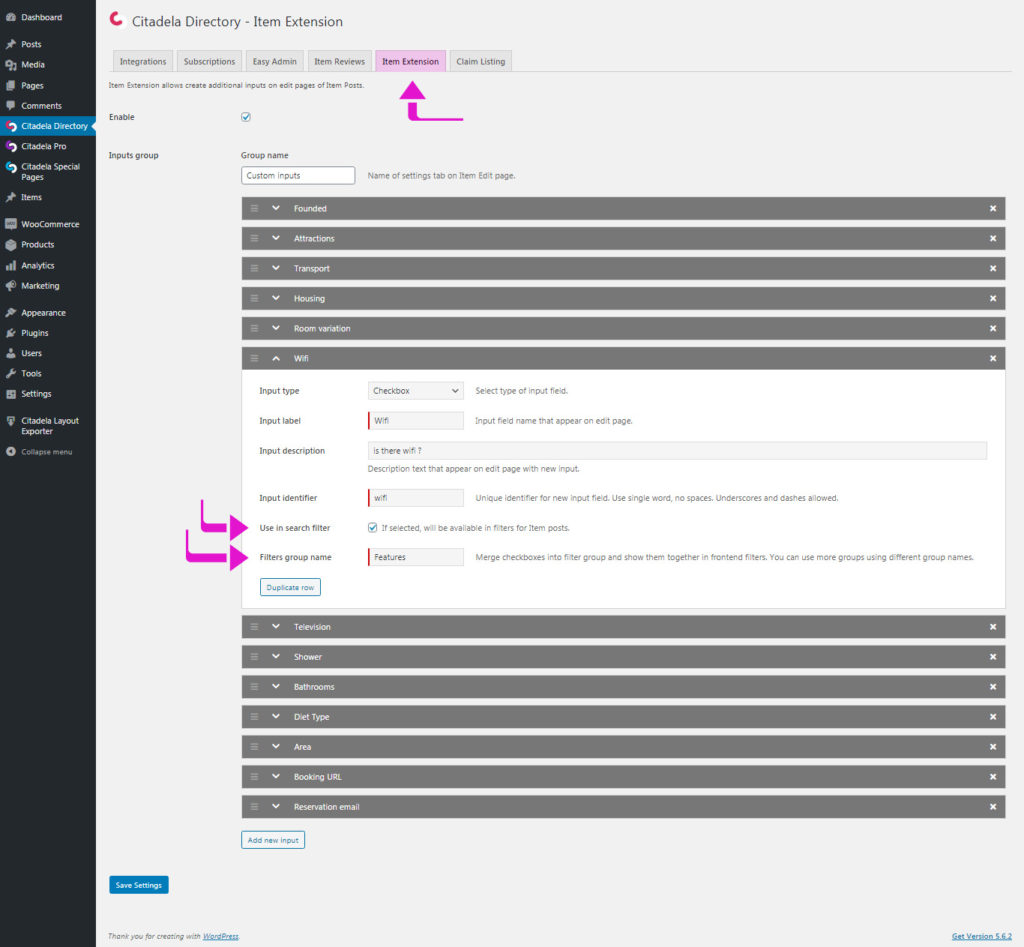This screenshot has width=1024, height=947.
Task: Remove the Shower input row
Action: point(993,657)
